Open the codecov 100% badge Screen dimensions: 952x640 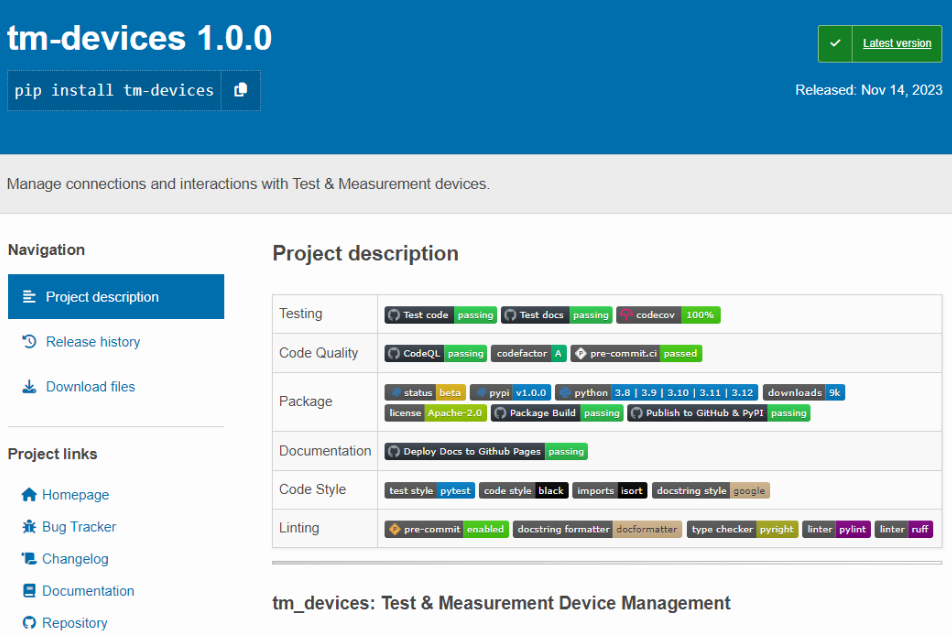[x=668, y=315]
